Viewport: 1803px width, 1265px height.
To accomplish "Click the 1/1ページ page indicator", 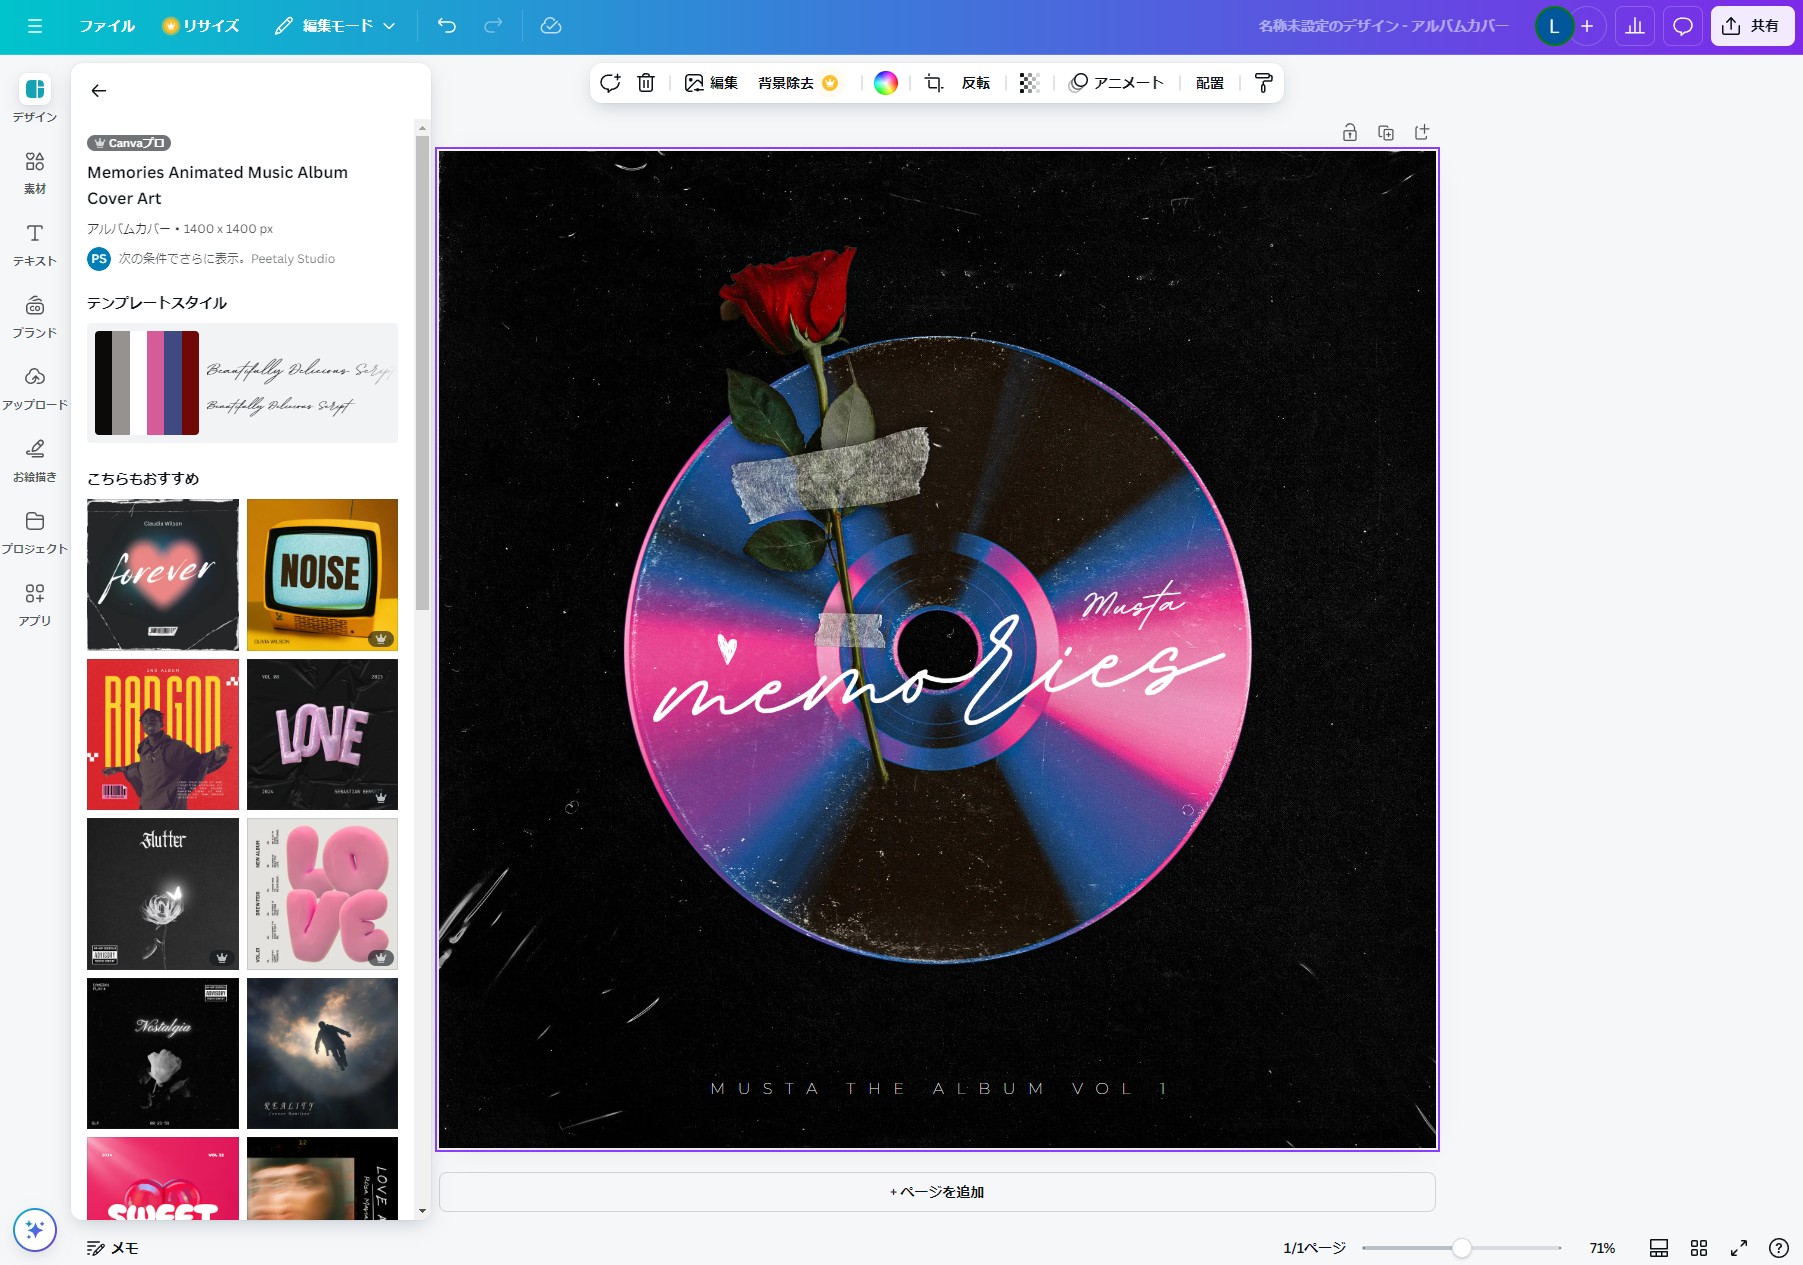I will [x=1314, y=1248].
